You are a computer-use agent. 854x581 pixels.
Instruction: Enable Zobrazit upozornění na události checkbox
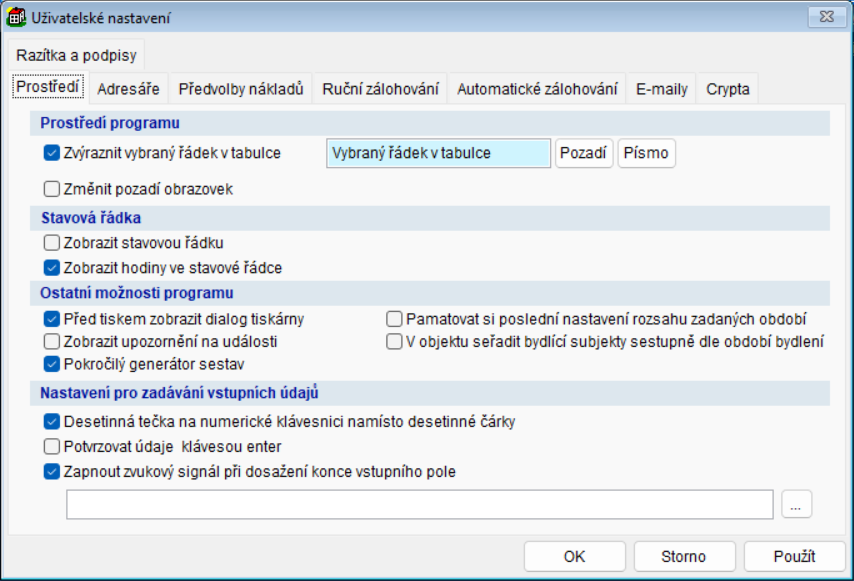pos(52,342)
